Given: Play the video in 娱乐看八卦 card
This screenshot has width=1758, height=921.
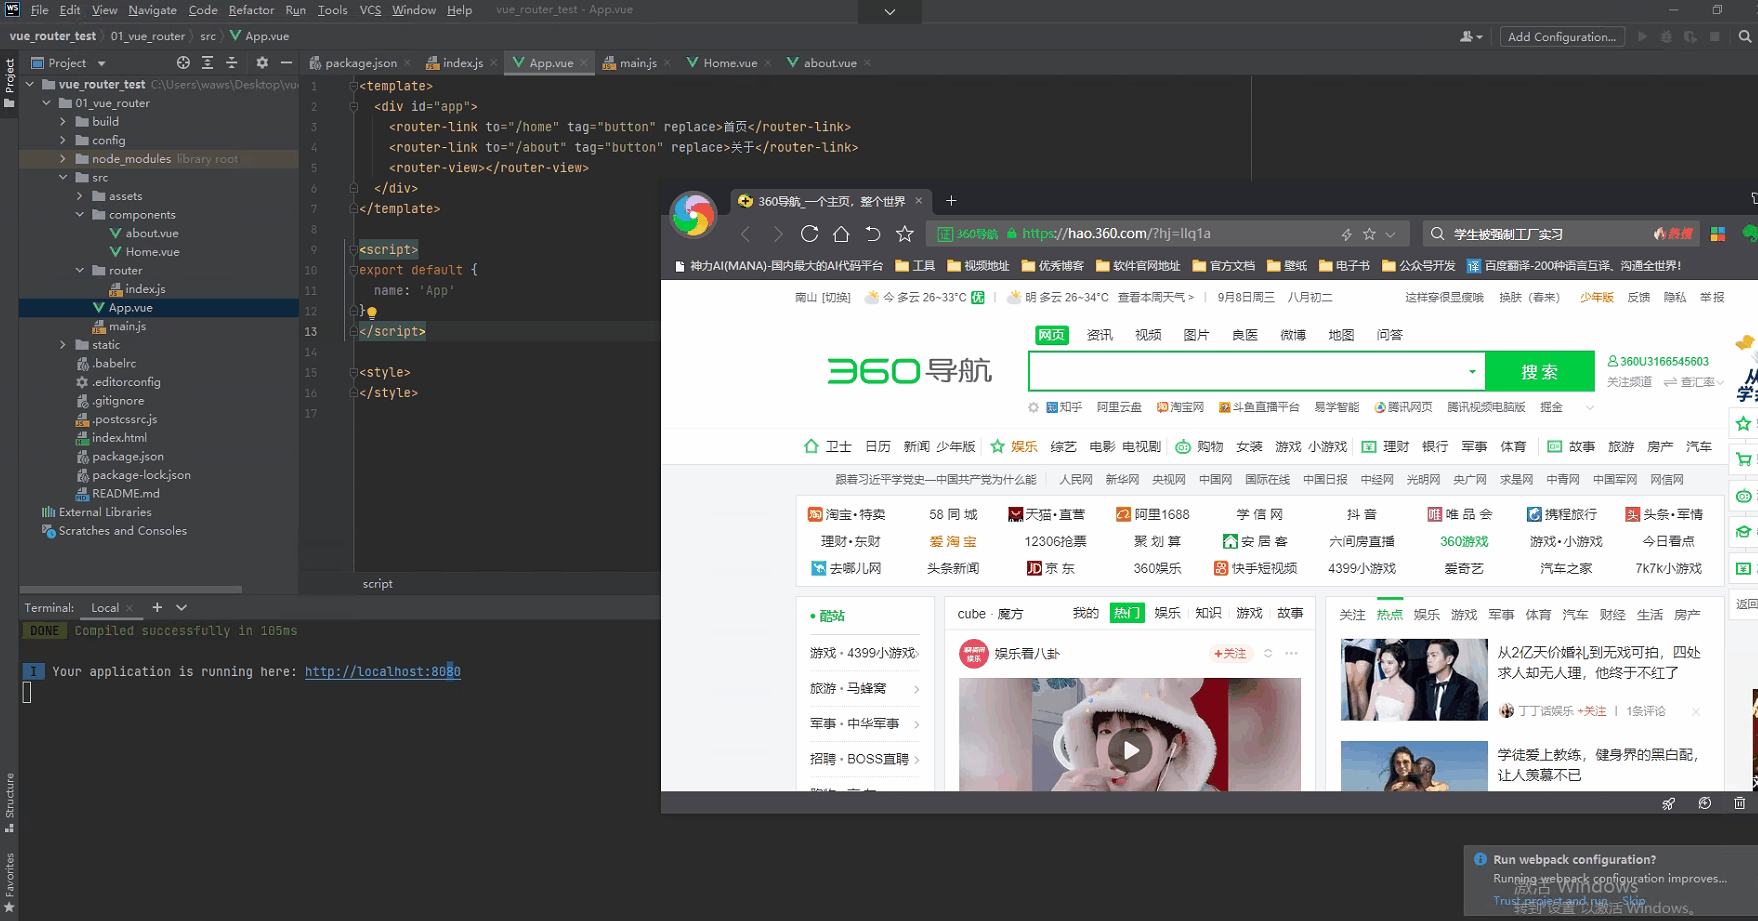Looking at the screenshot, I should 1130,750.
